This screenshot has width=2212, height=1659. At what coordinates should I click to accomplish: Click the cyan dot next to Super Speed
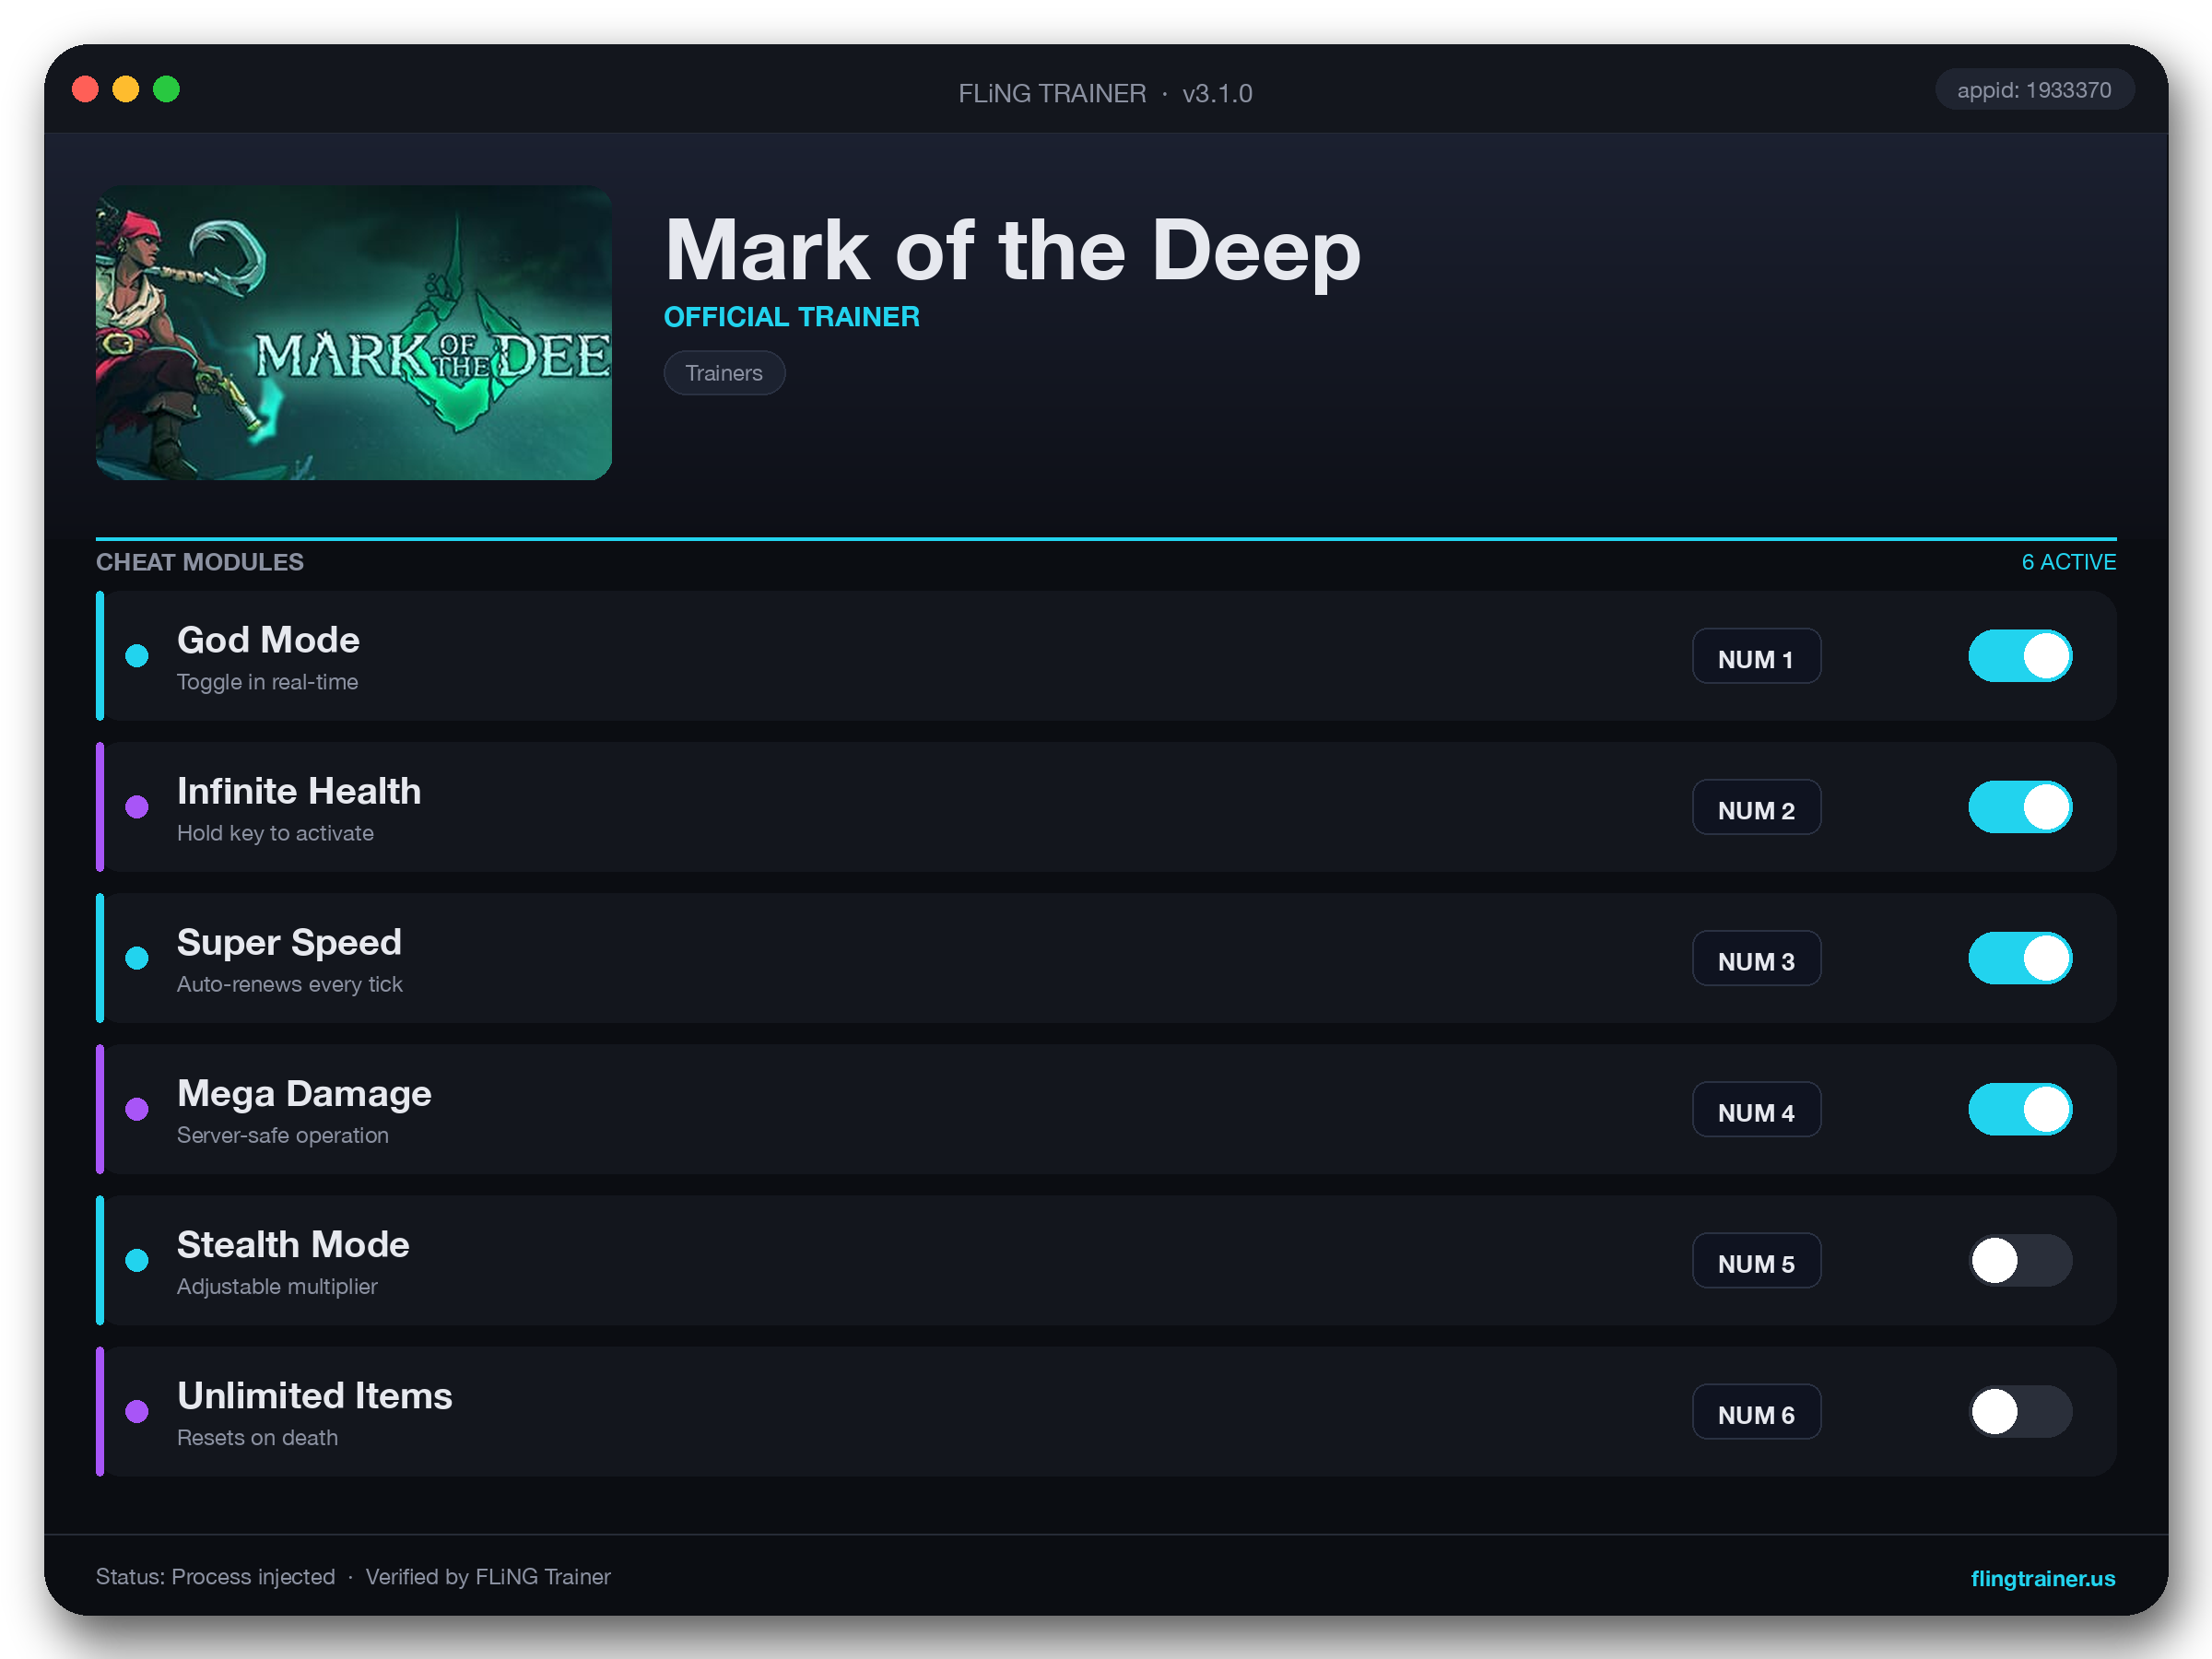tap(137, 958)
